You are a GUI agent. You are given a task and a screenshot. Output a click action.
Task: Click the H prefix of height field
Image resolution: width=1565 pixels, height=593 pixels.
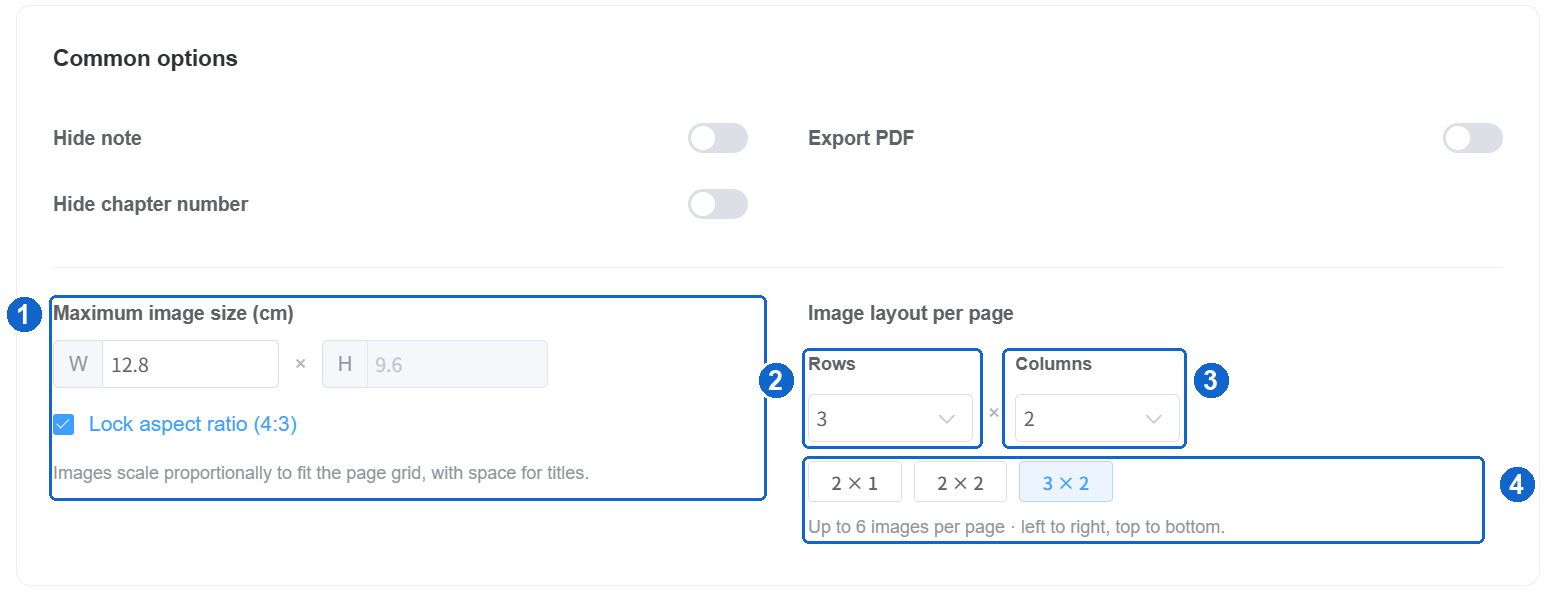point(345,364)
